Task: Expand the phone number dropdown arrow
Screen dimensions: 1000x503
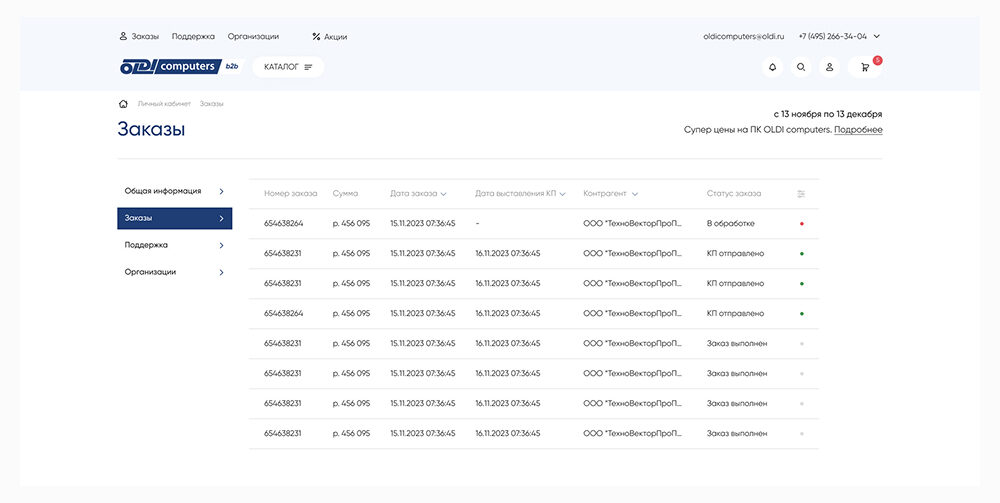Action: (877, 36)
